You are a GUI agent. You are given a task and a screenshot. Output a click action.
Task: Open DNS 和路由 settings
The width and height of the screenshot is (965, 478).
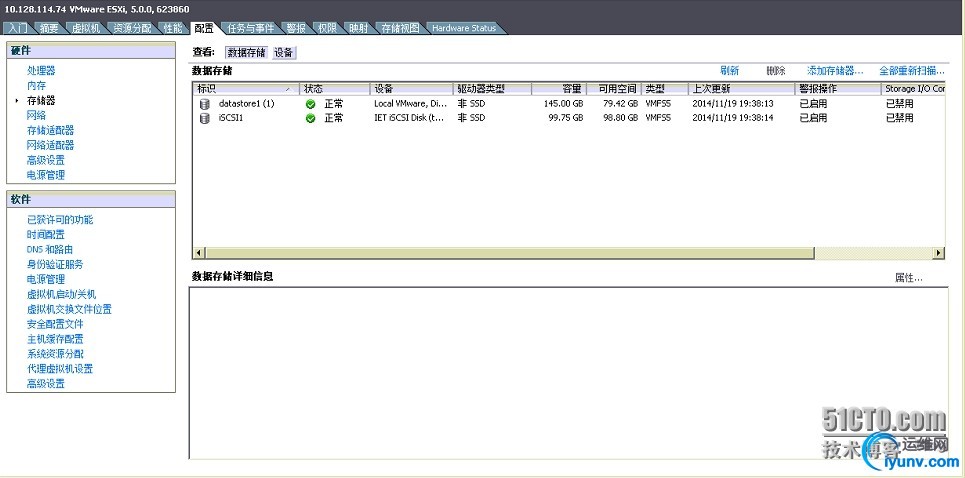(x=50, y=249)
